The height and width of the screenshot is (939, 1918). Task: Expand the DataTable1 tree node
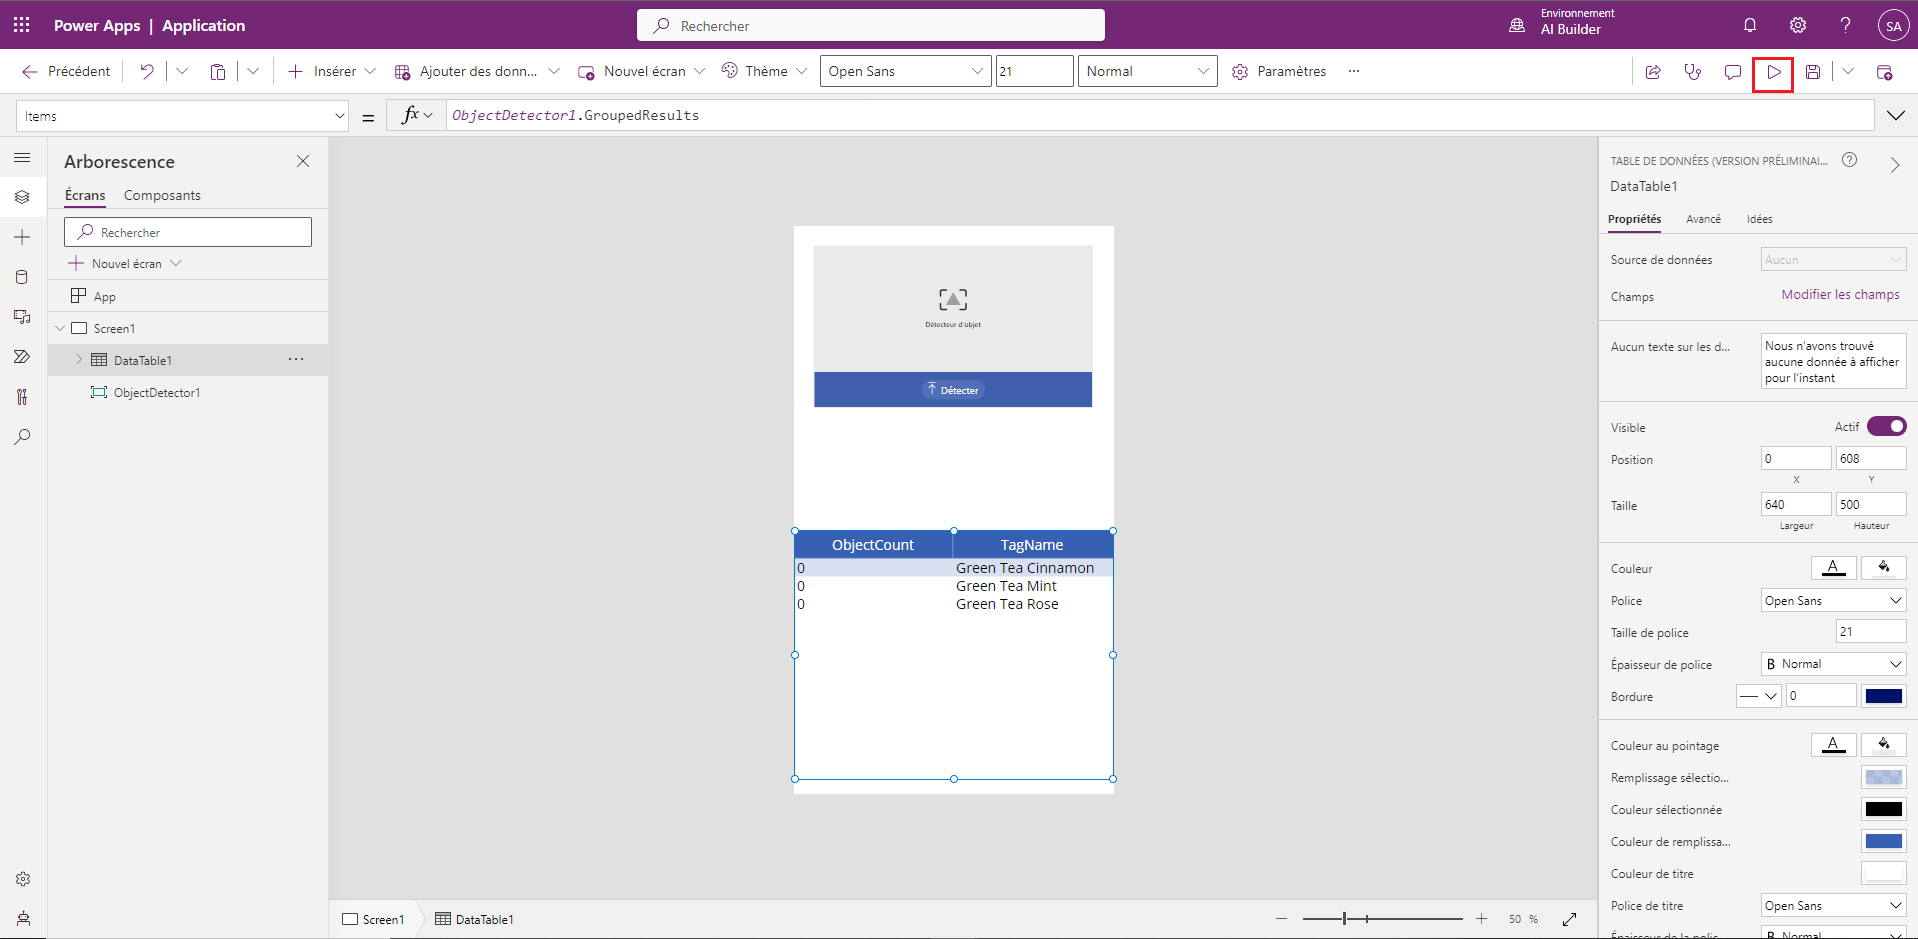coord(79,360)
